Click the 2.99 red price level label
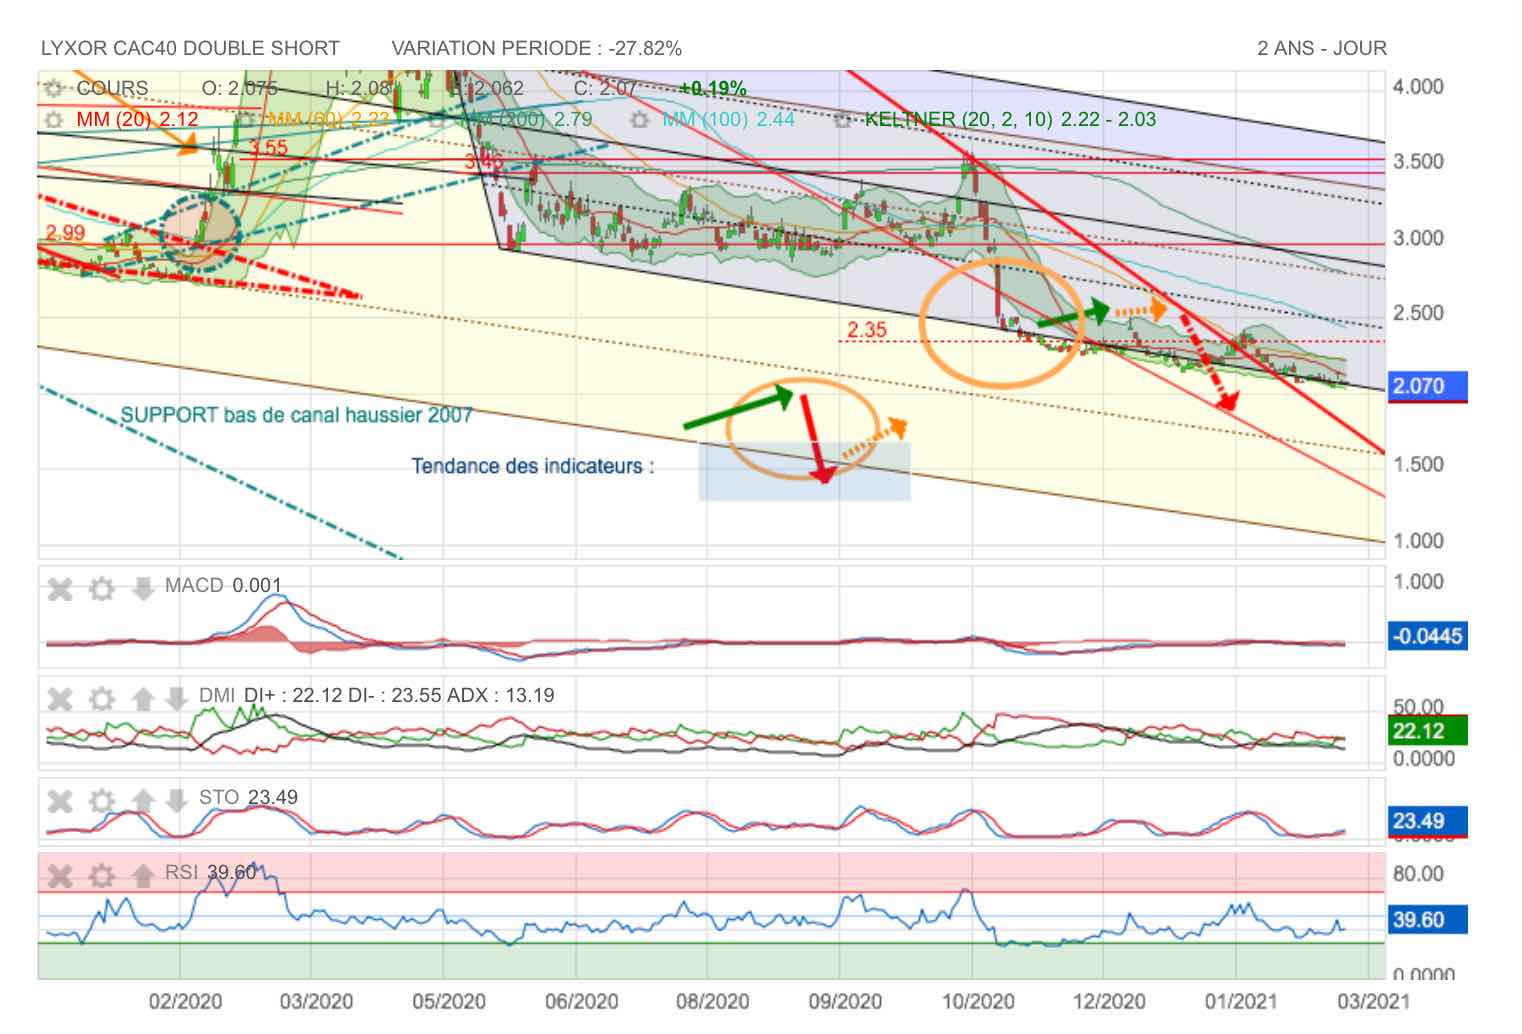 coord(65,232)
